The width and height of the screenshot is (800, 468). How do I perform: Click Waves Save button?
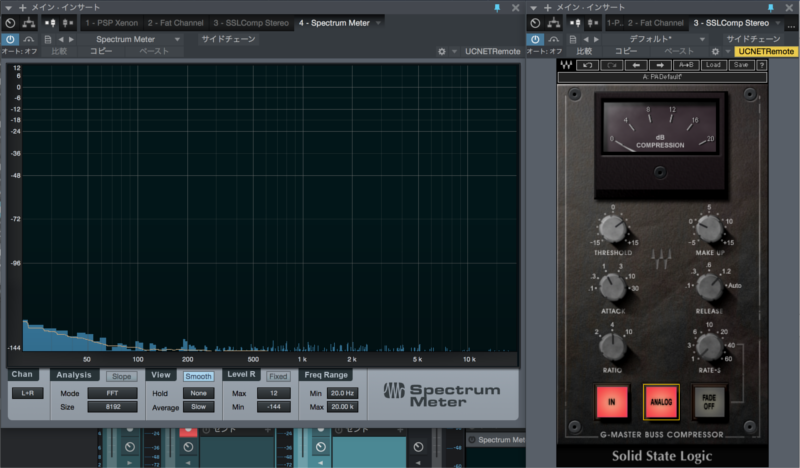(x=741, y=65)
